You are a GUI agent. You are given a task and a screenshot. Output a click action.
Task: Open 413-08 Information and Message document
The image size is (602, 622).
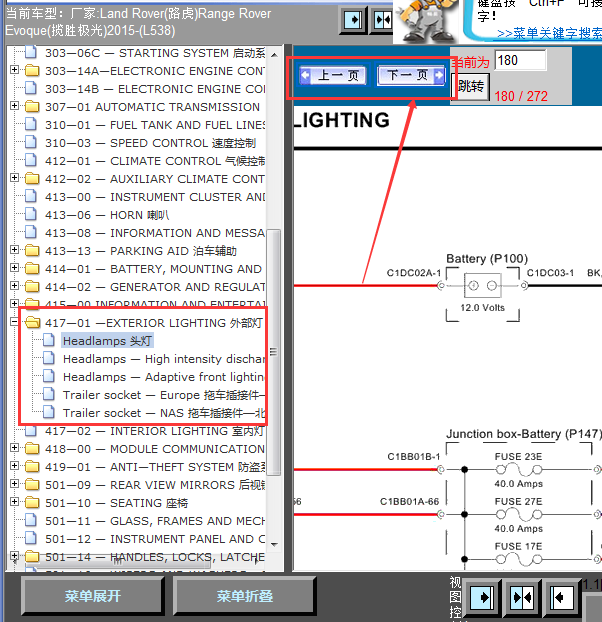click(155, 233)
